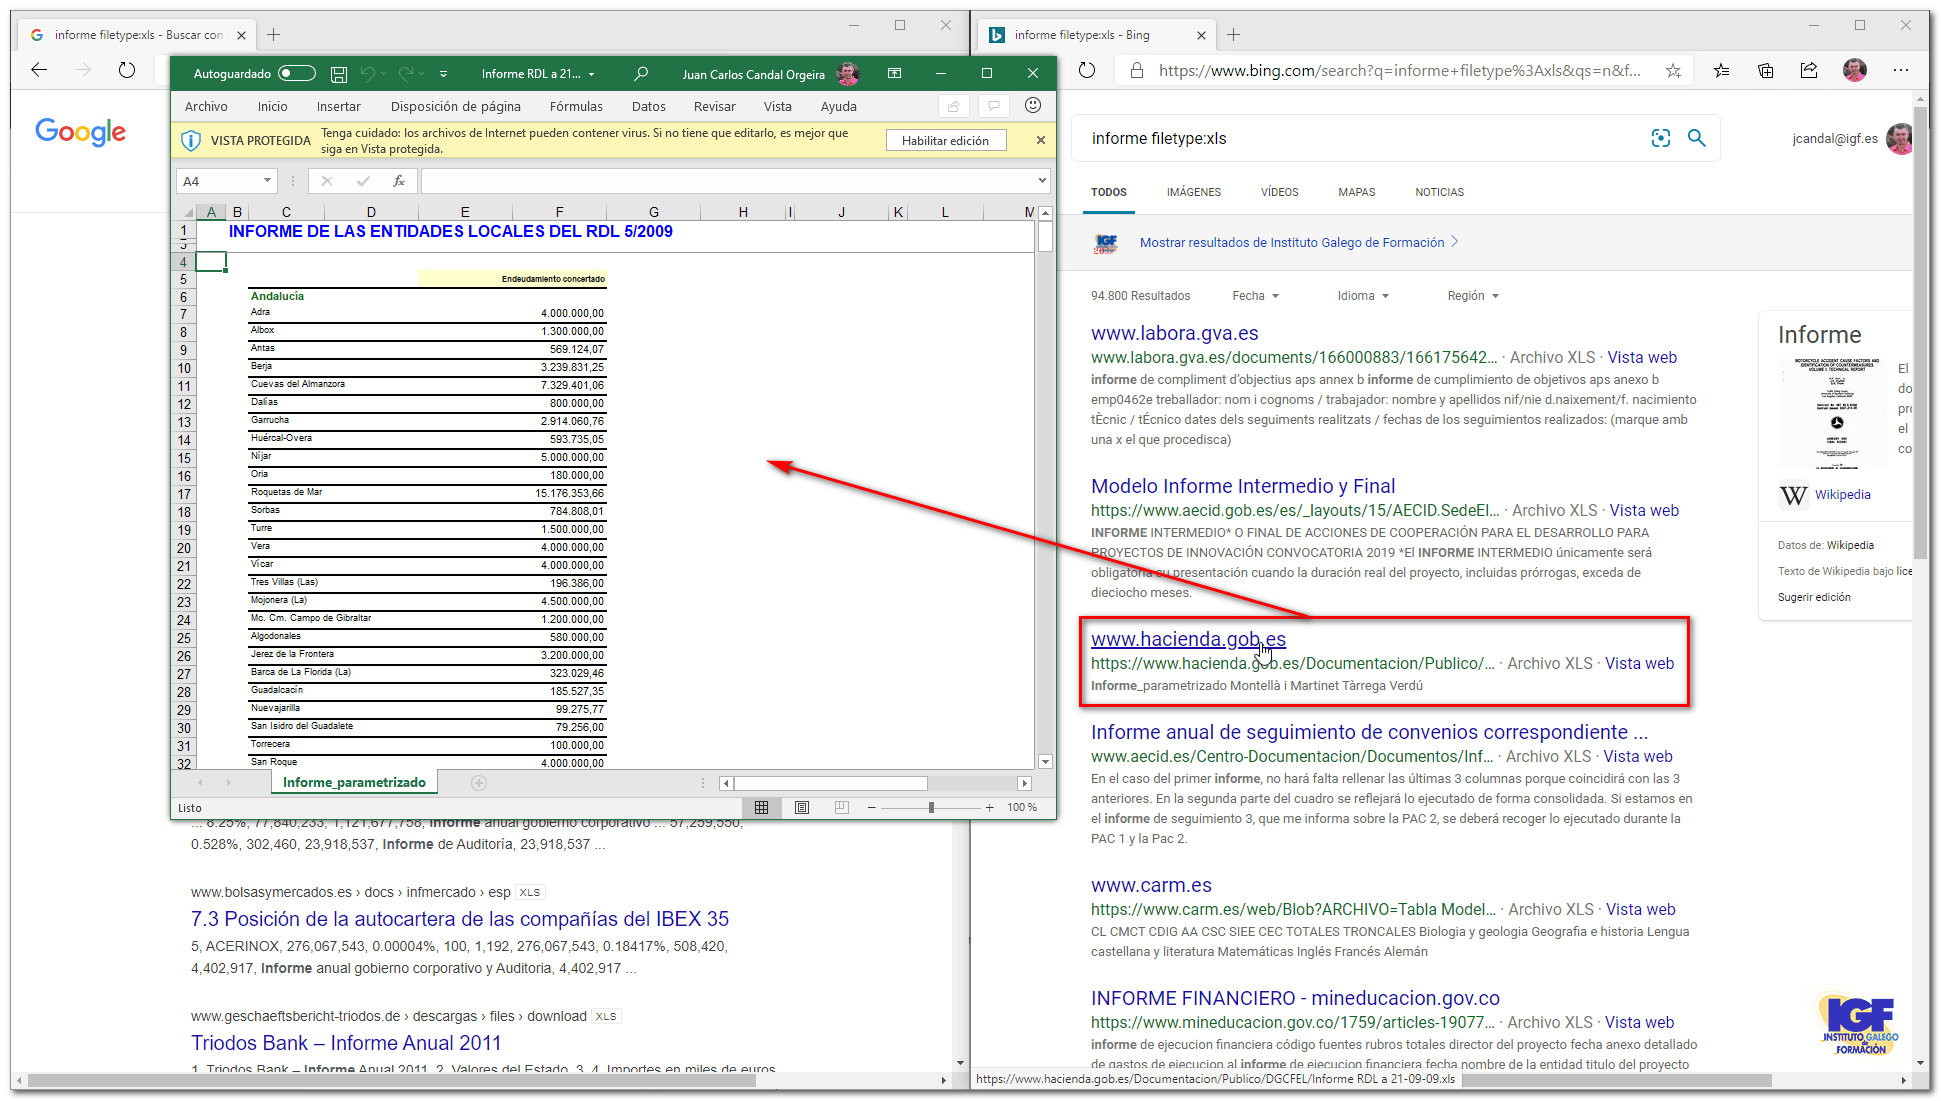1941x1101 pixels.
Task: Click Mostrar resultados de Instituto Galego link
Action: (1292, 243)
